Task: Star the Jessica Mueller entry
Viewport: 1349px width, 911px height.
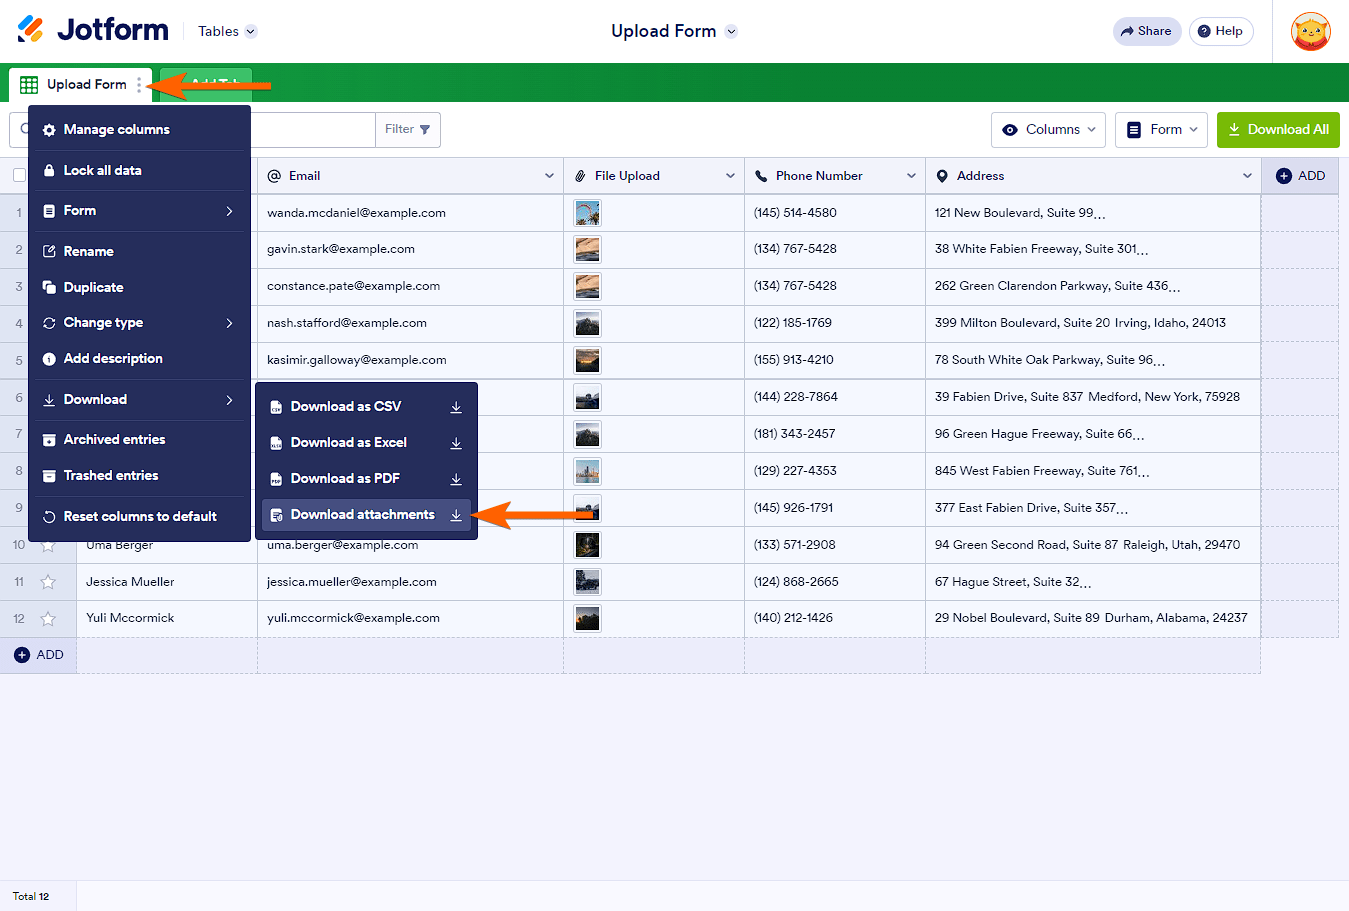Action: pos(48,582)
